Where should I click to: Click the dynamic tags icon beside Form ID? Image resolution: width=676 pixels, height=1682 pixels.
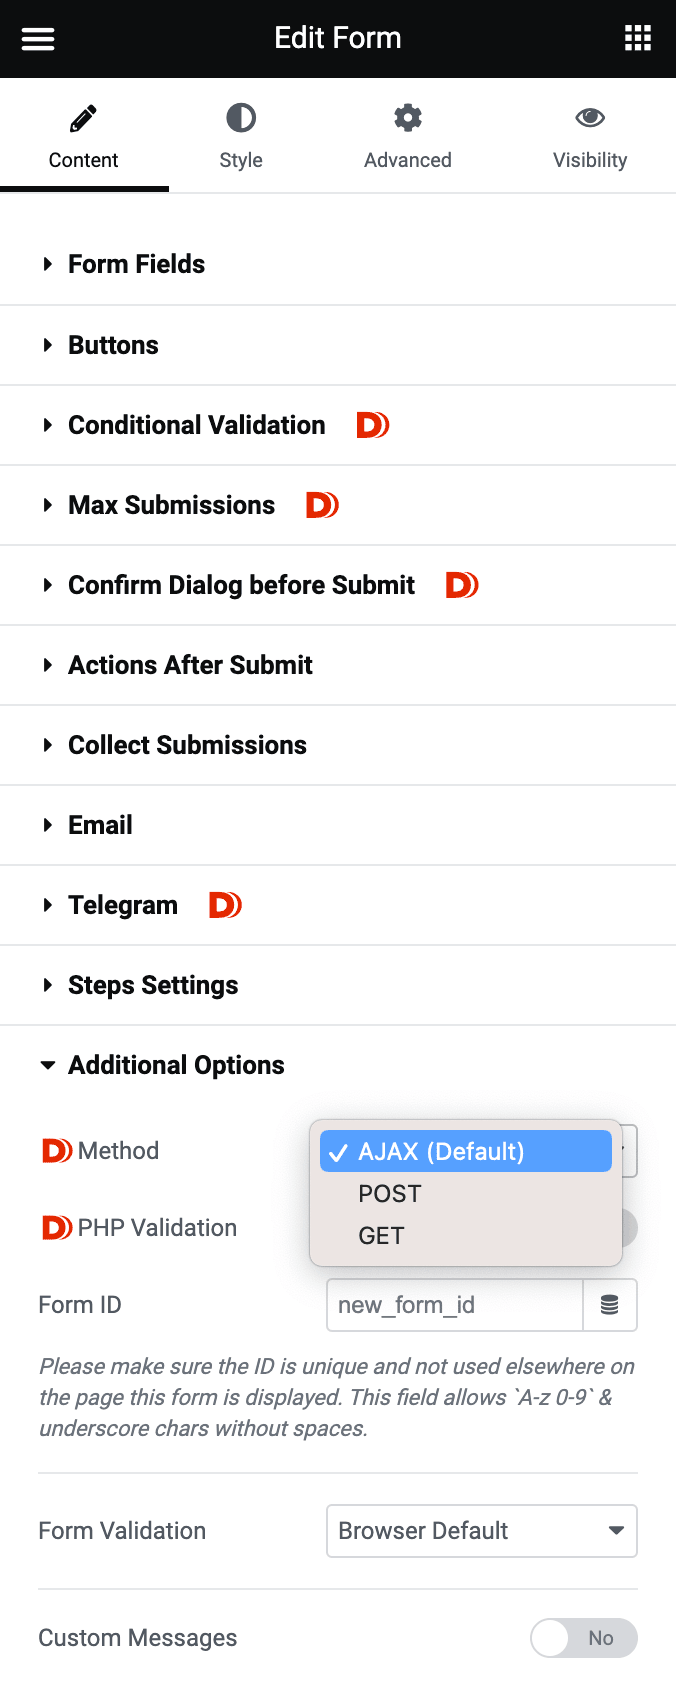pos(609,1305)
